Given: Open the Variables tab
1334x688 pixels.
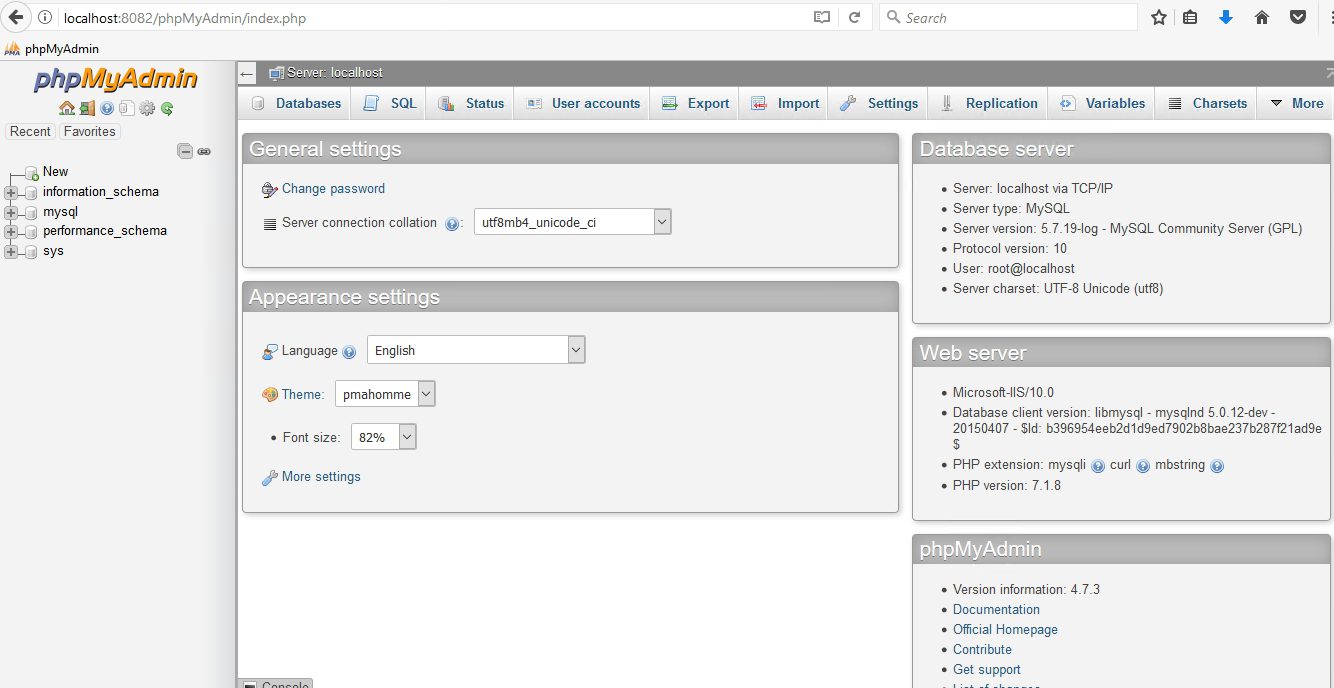Looking at the screenshot, I should tap(1101, 103).
